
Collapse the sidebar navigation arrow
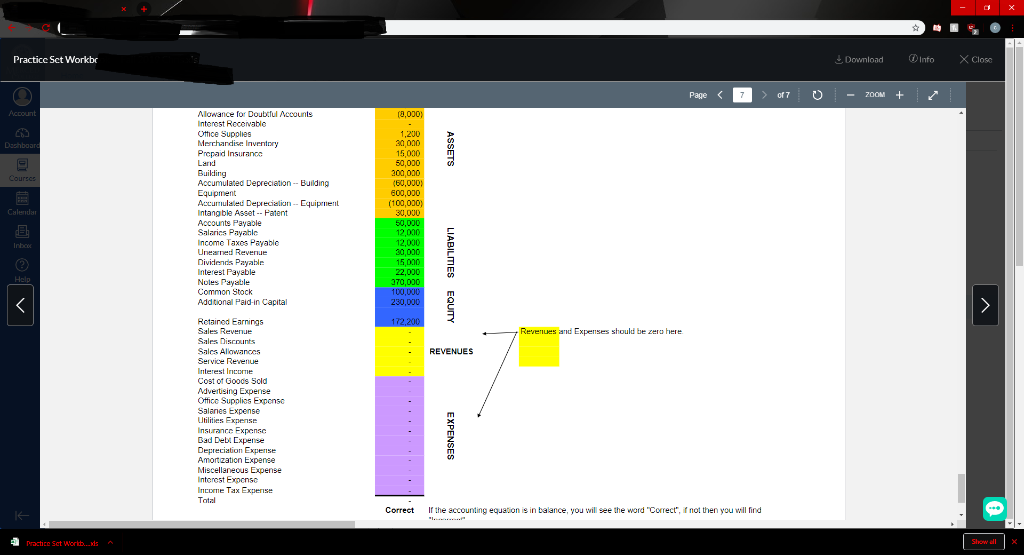pyautogui.click(x=22, y=515)
